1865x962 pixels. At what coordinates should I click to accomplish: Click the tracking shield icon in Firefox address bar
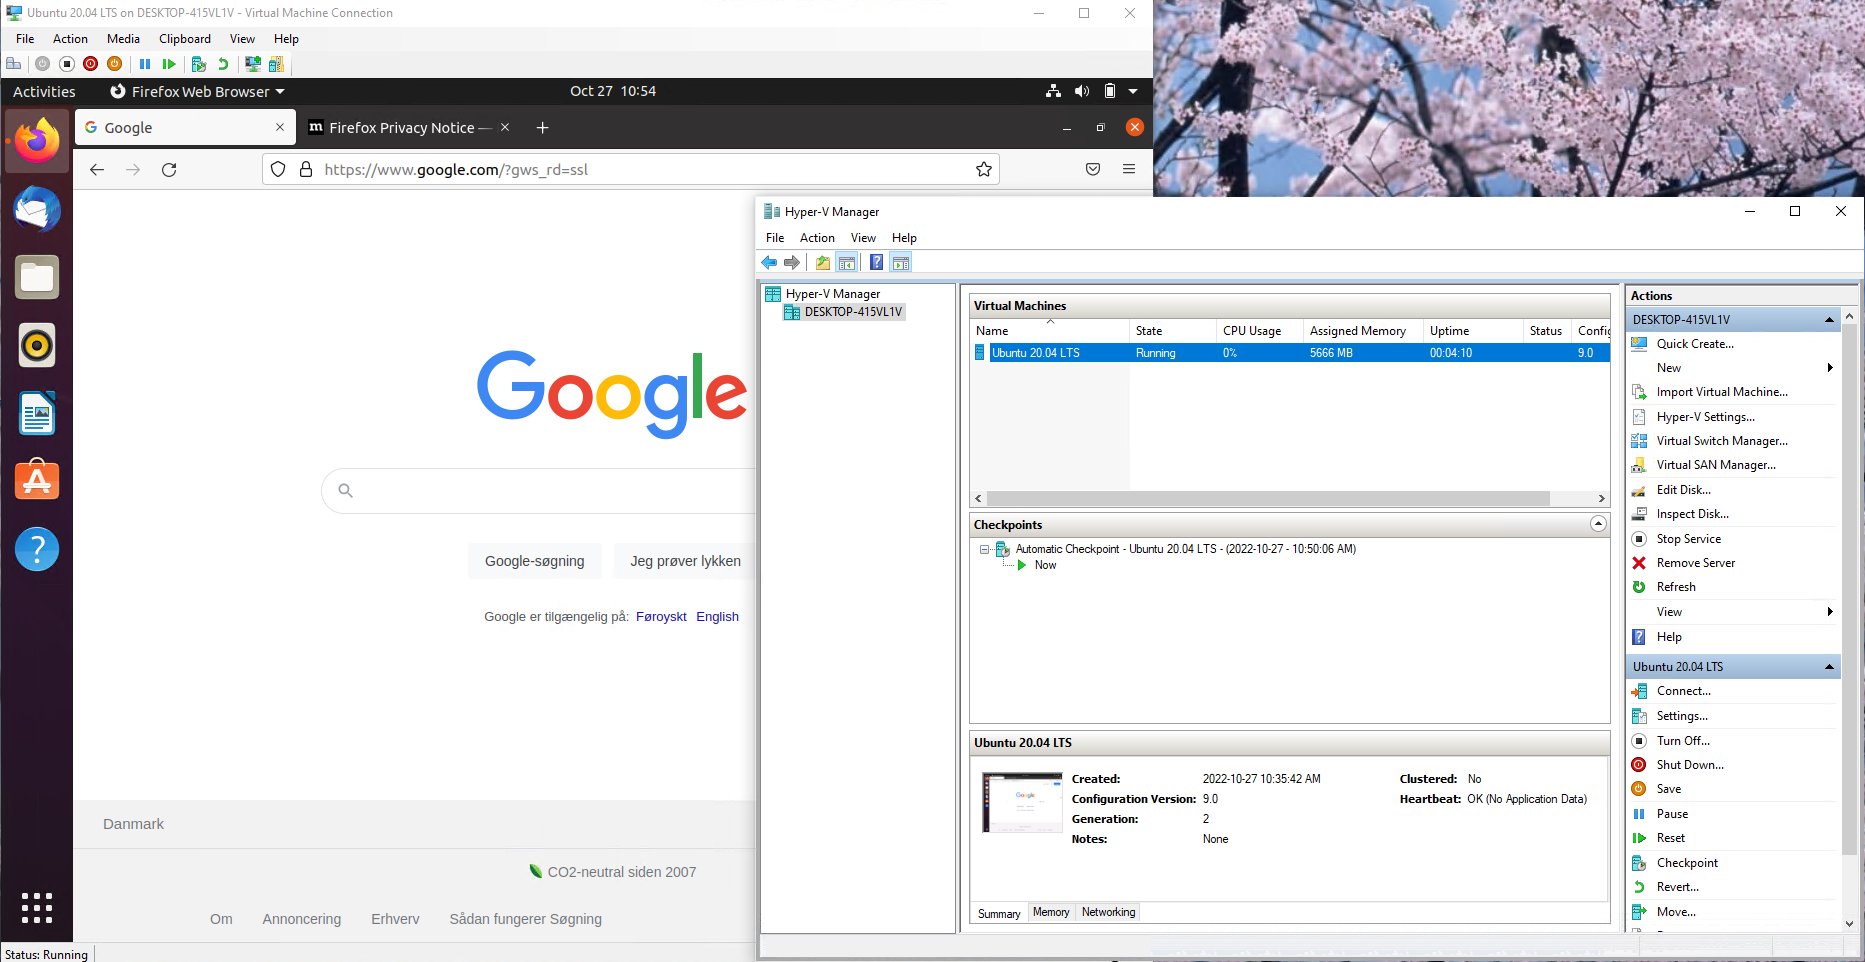(x=278, y=169)
